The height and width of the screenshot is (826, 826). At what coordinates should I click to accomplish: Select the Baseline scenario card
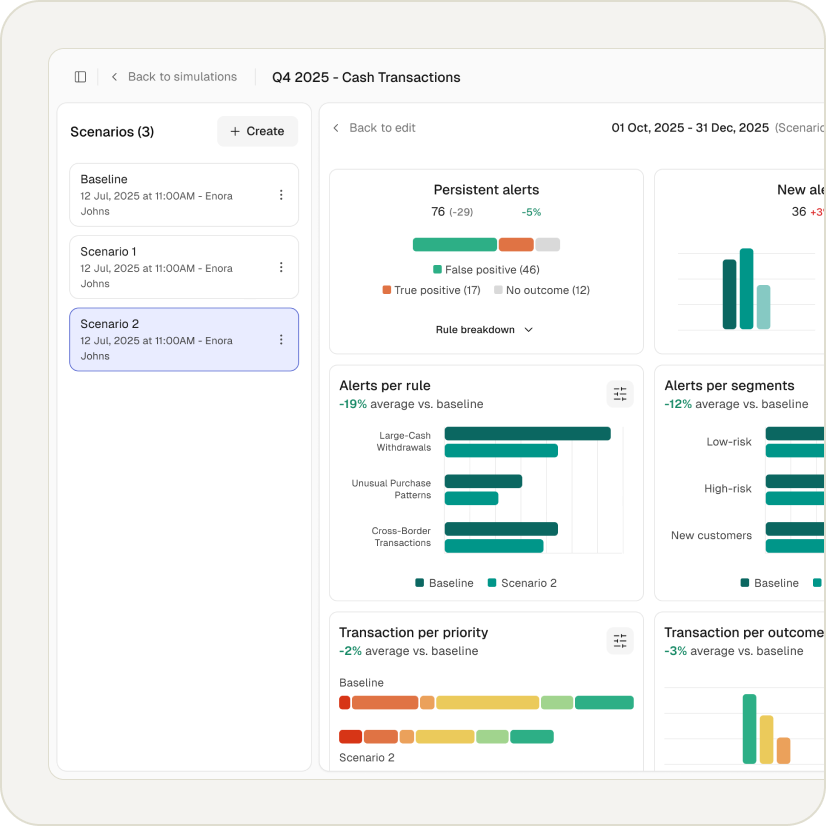tap(184, 195)
